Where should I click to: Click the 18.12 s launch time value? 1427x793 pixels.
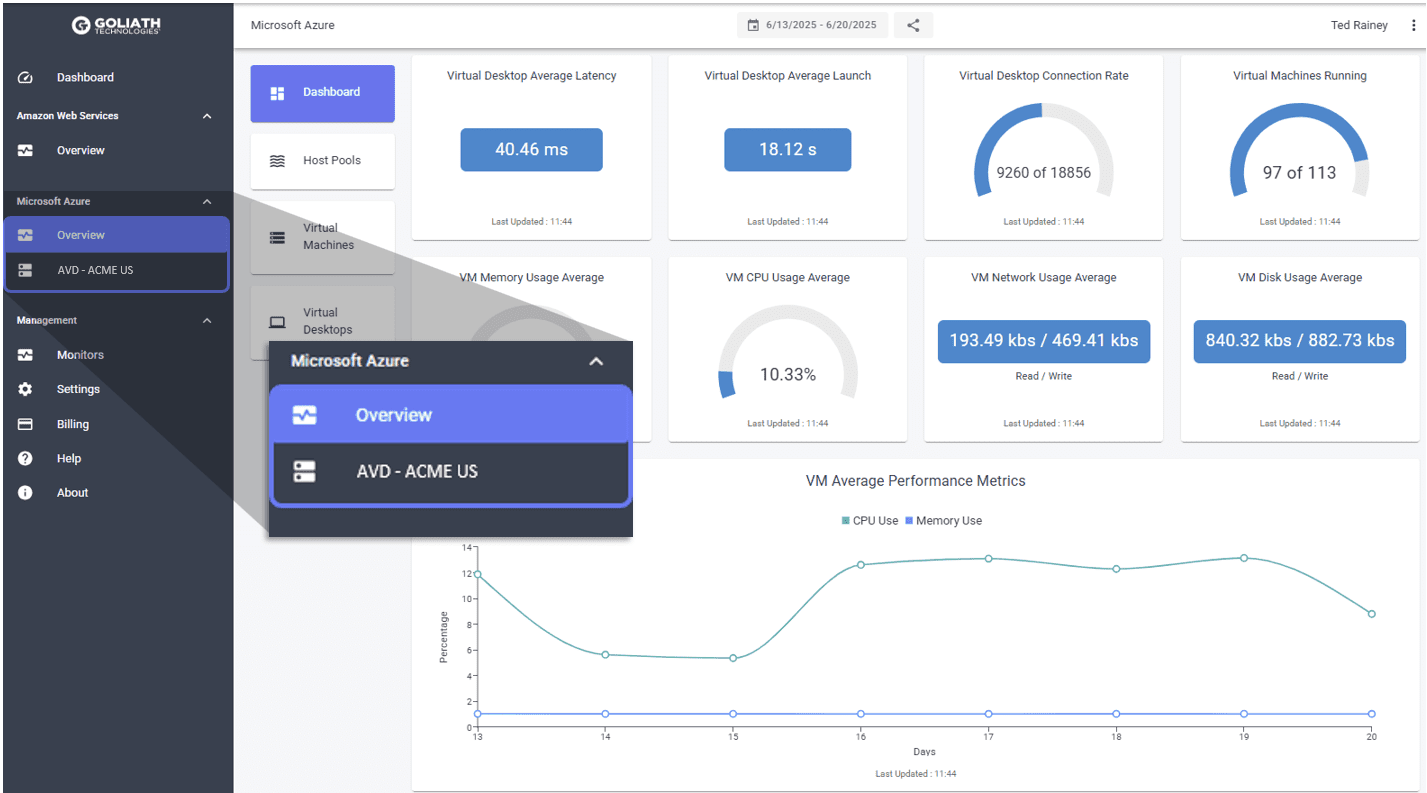(x=787, y=149)
